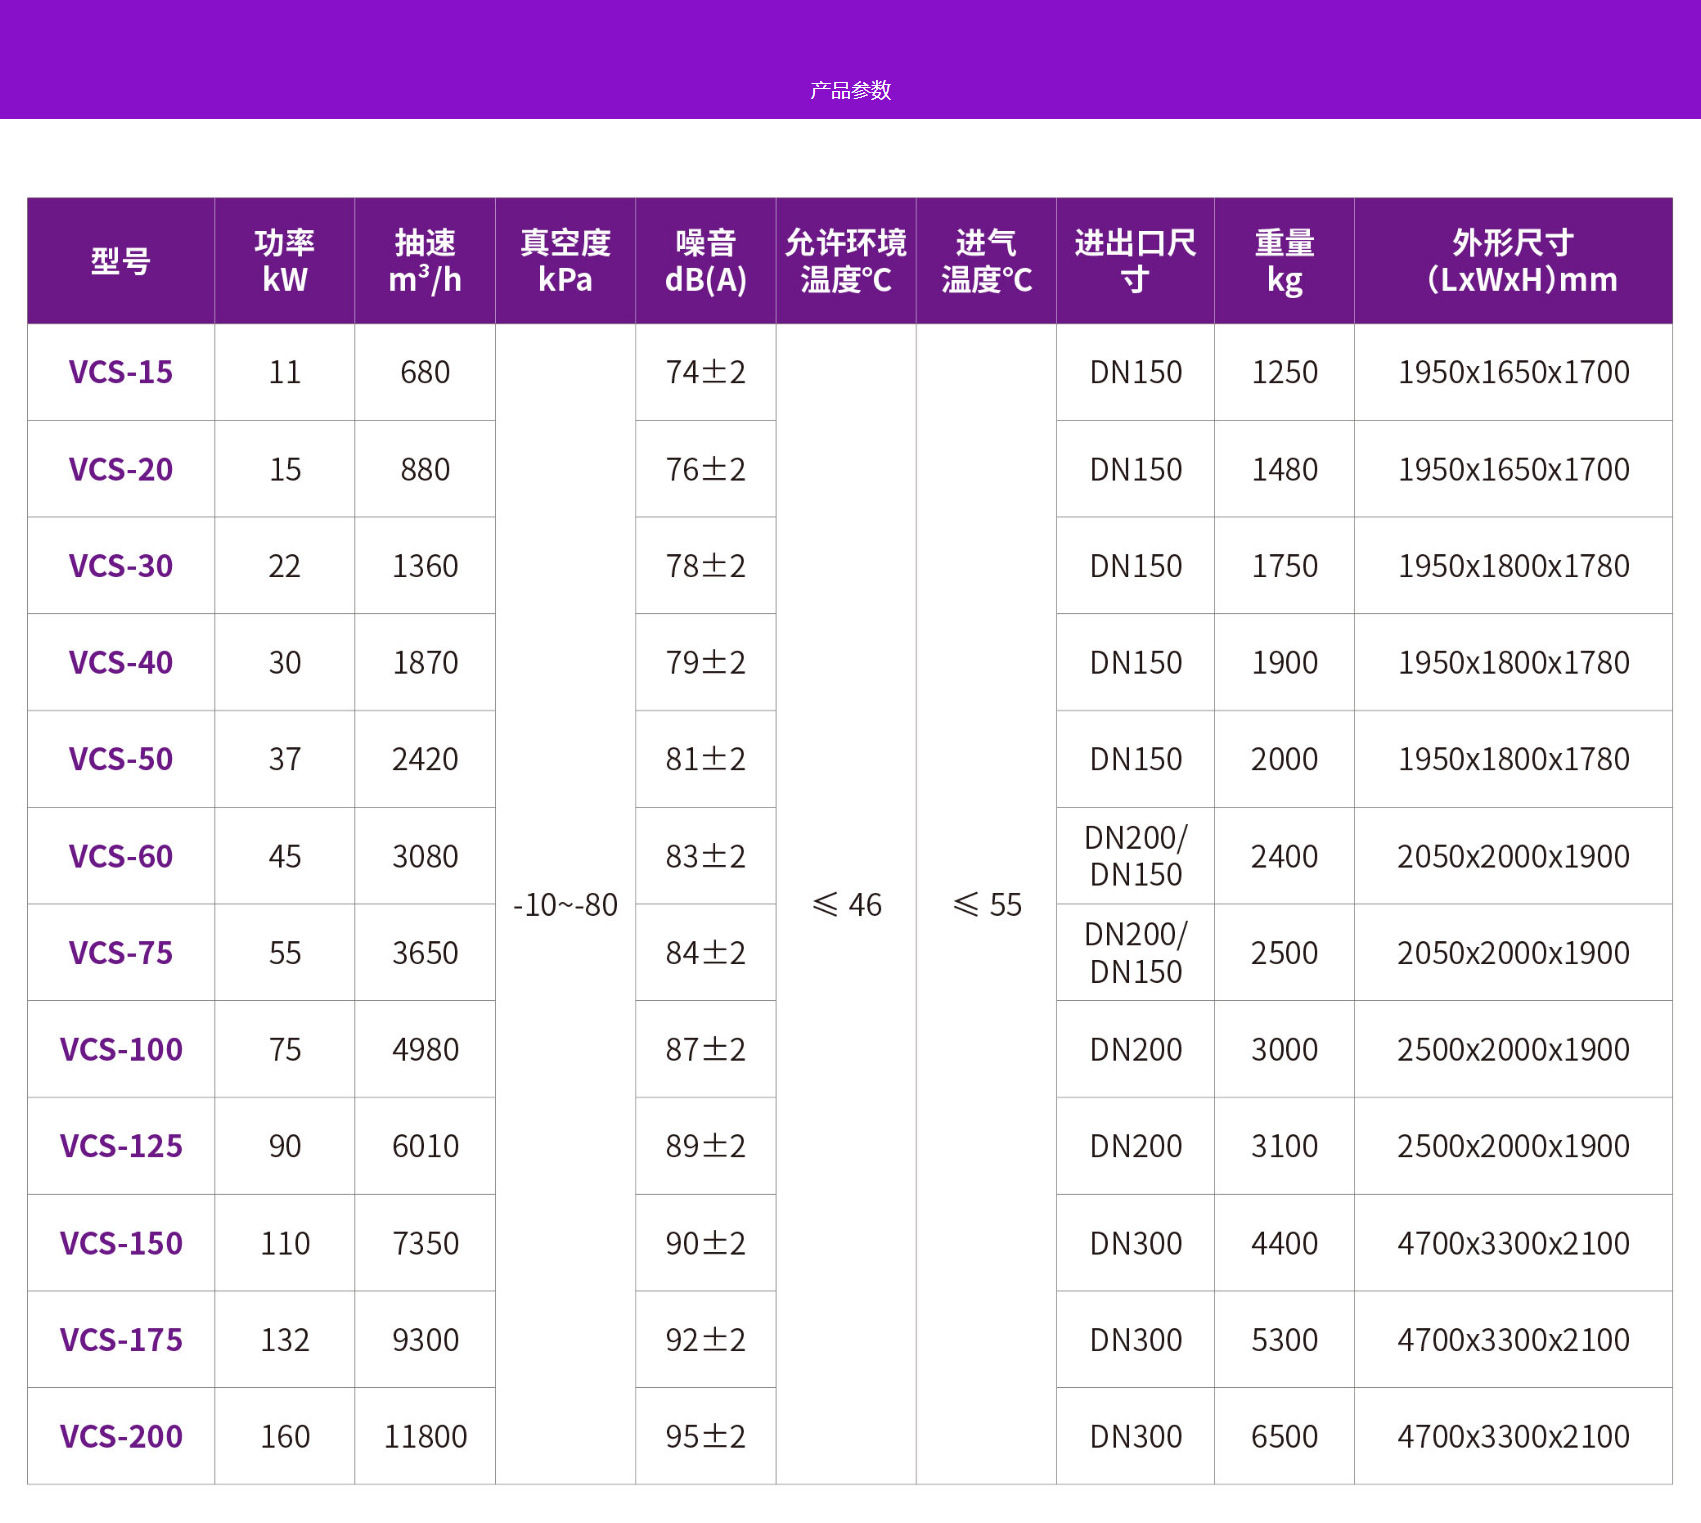Screen dimensions: 1701x1523
Task: Click the 2400 weight value
Action: (1285, 856)
